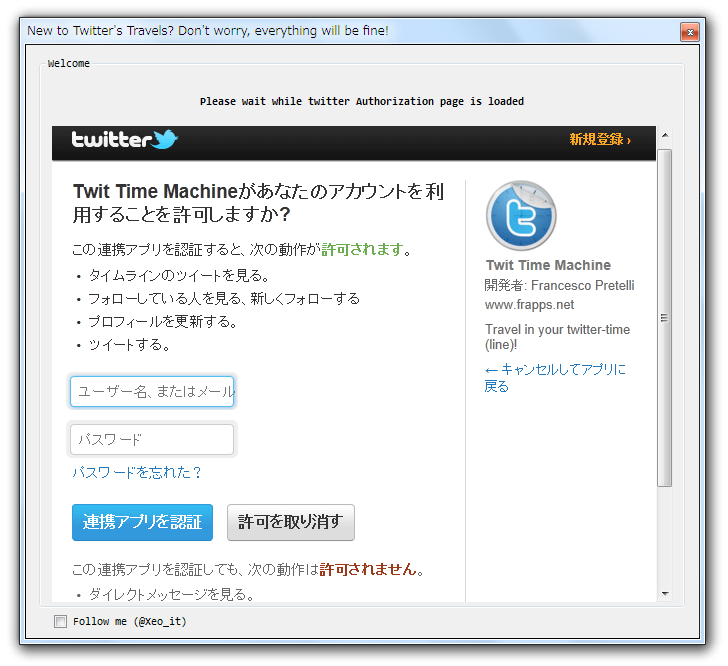Tick the Follow me (@Xeo_it) checkbox
The image size is (728, 666).
(x=60, y=621)
